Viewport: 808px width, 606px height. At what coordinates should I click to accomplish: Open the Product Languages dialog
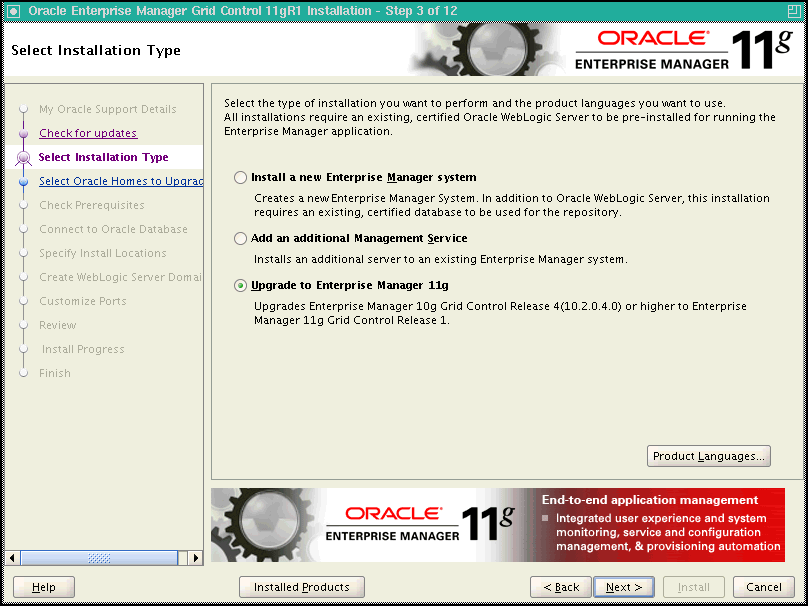(x=709, y=456)
